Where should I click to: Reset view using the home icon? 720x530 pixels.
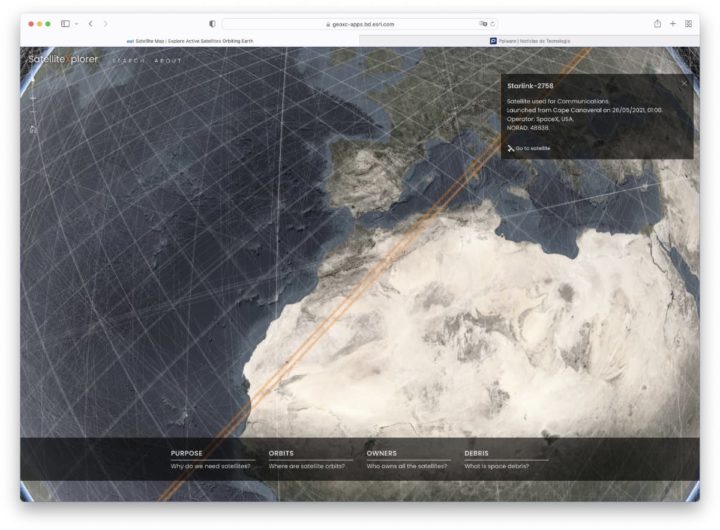pyautogui.click(x=33, y=129)
